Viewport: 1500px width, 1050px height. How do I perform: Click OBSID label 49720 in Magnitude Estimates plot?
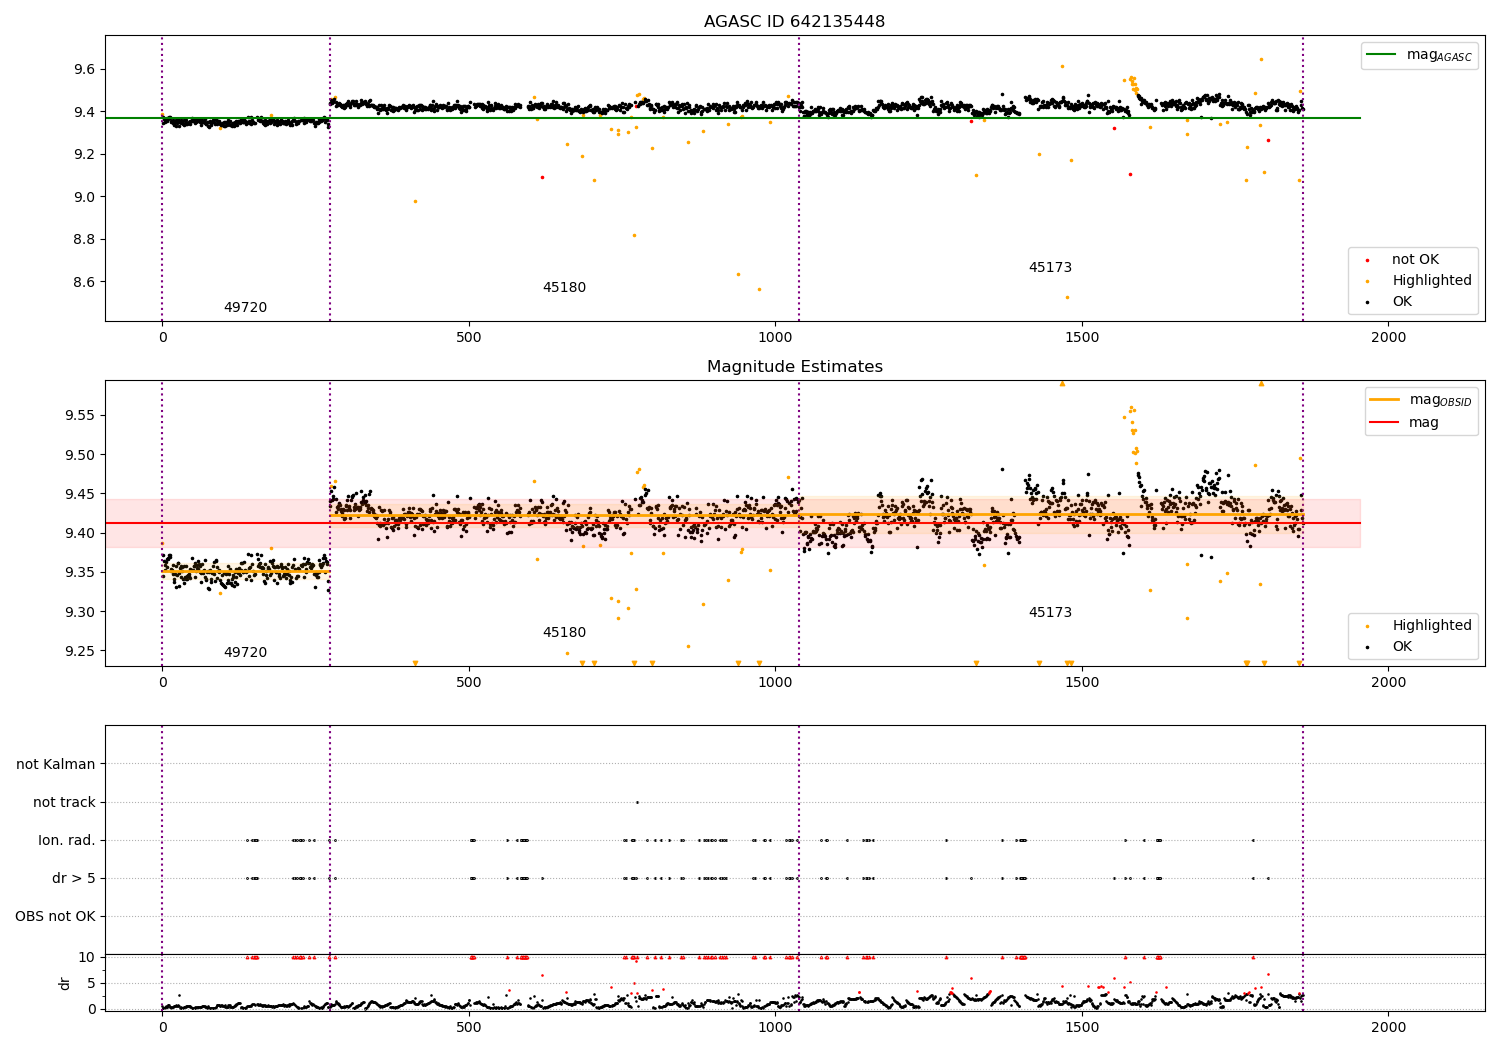point(245,653)
